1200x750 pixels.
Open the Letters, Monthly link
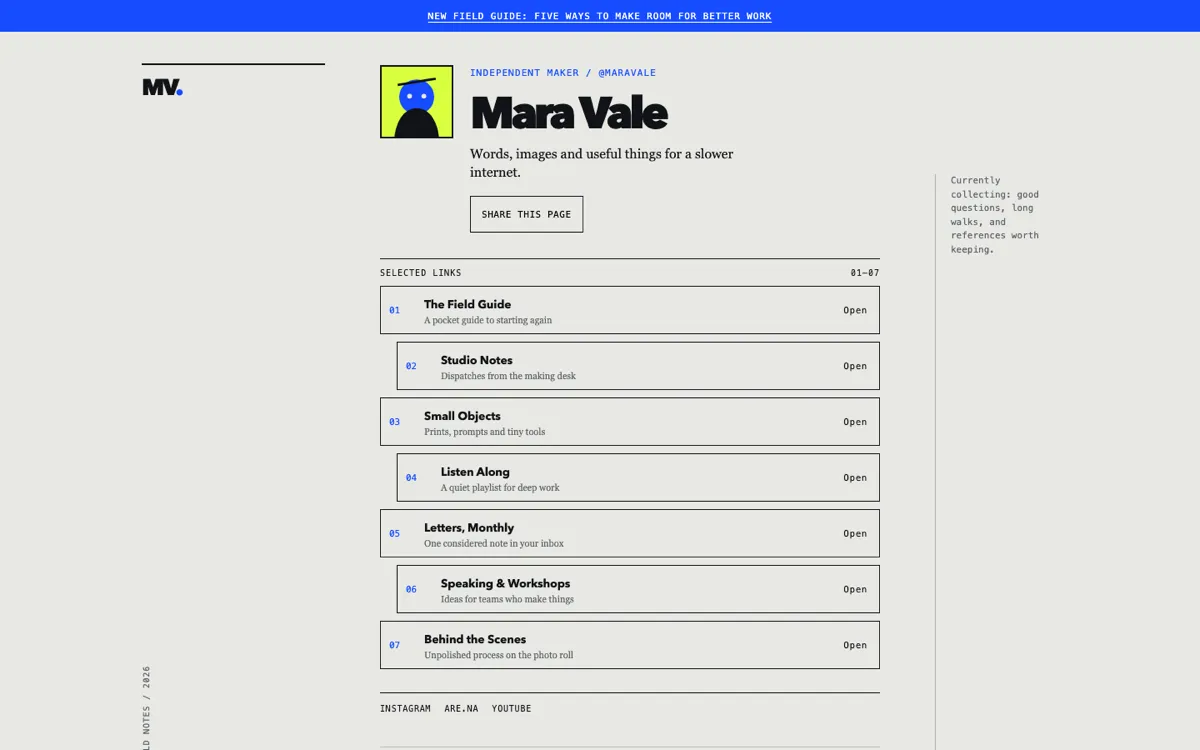[x=630, y=534]
